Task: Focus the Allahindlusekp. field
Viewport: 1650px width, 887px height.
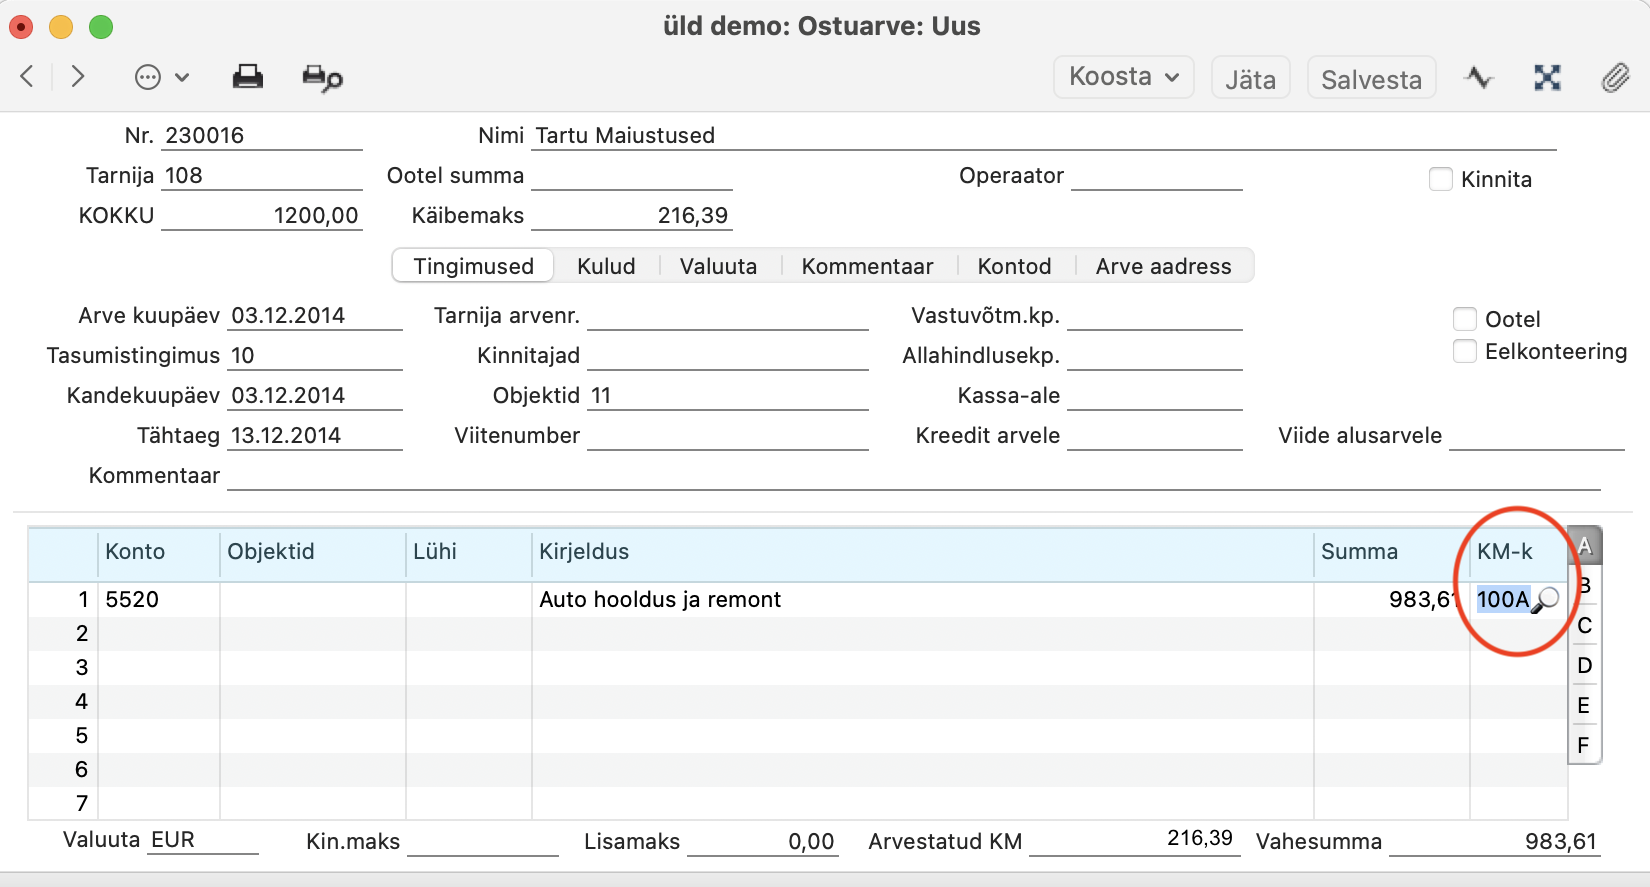Action: click(1155, 355)
